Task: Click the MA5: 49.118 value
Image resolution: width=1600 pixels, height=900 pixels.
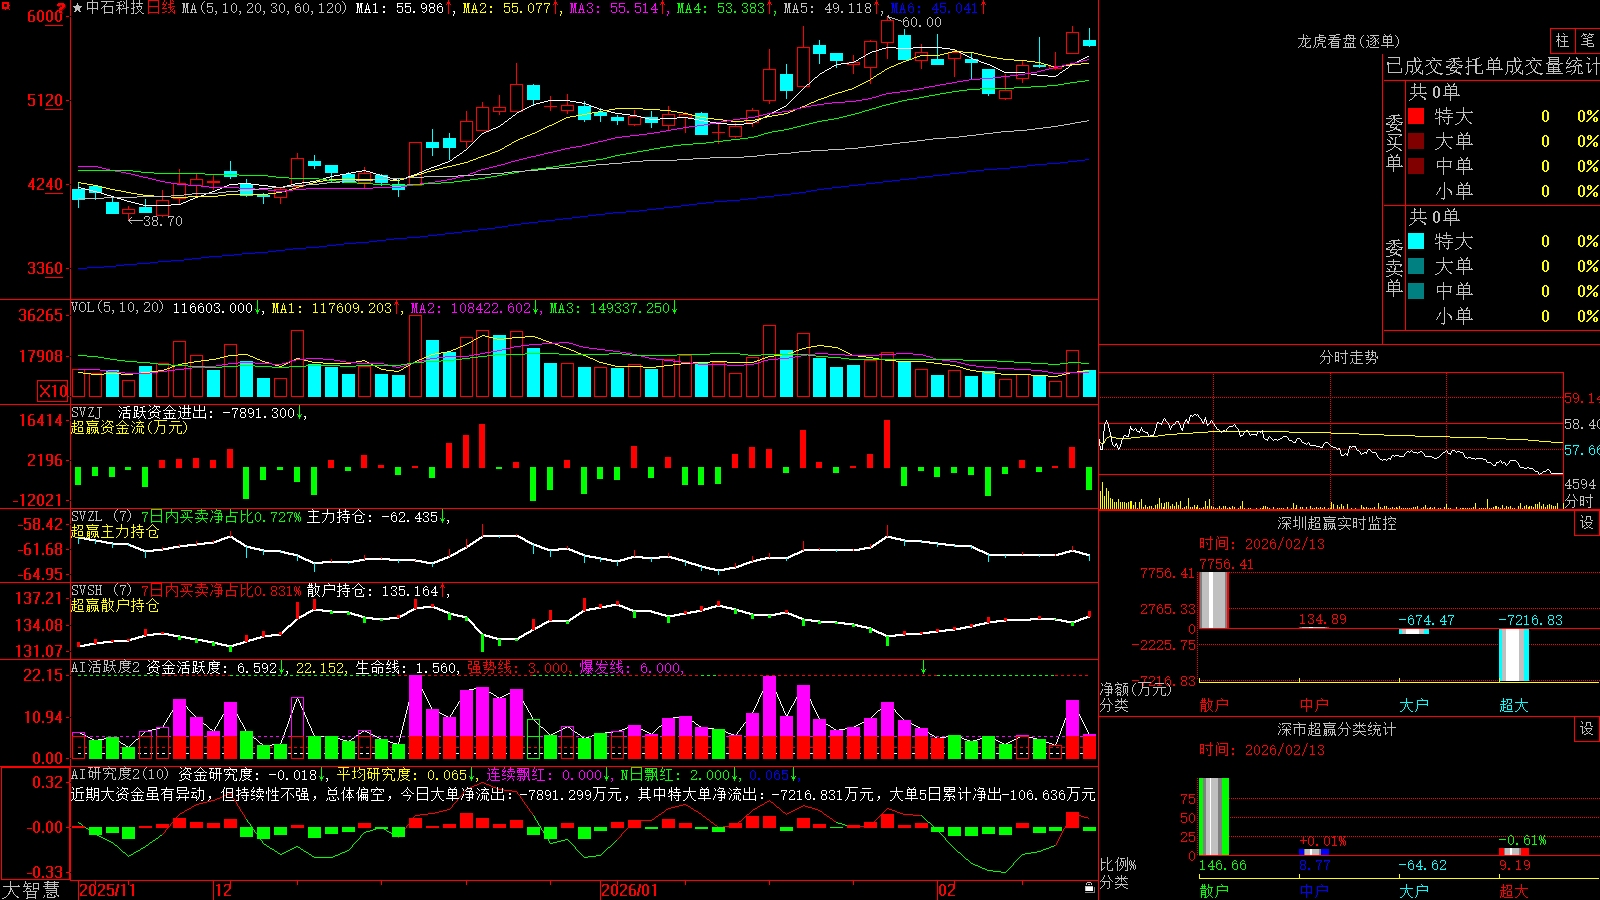Action: (828, 8)
